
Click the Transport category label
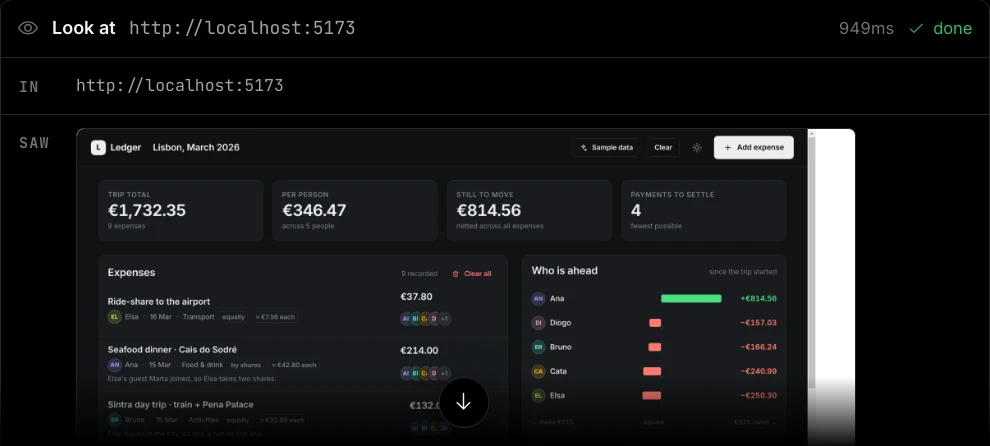(199, 317)
